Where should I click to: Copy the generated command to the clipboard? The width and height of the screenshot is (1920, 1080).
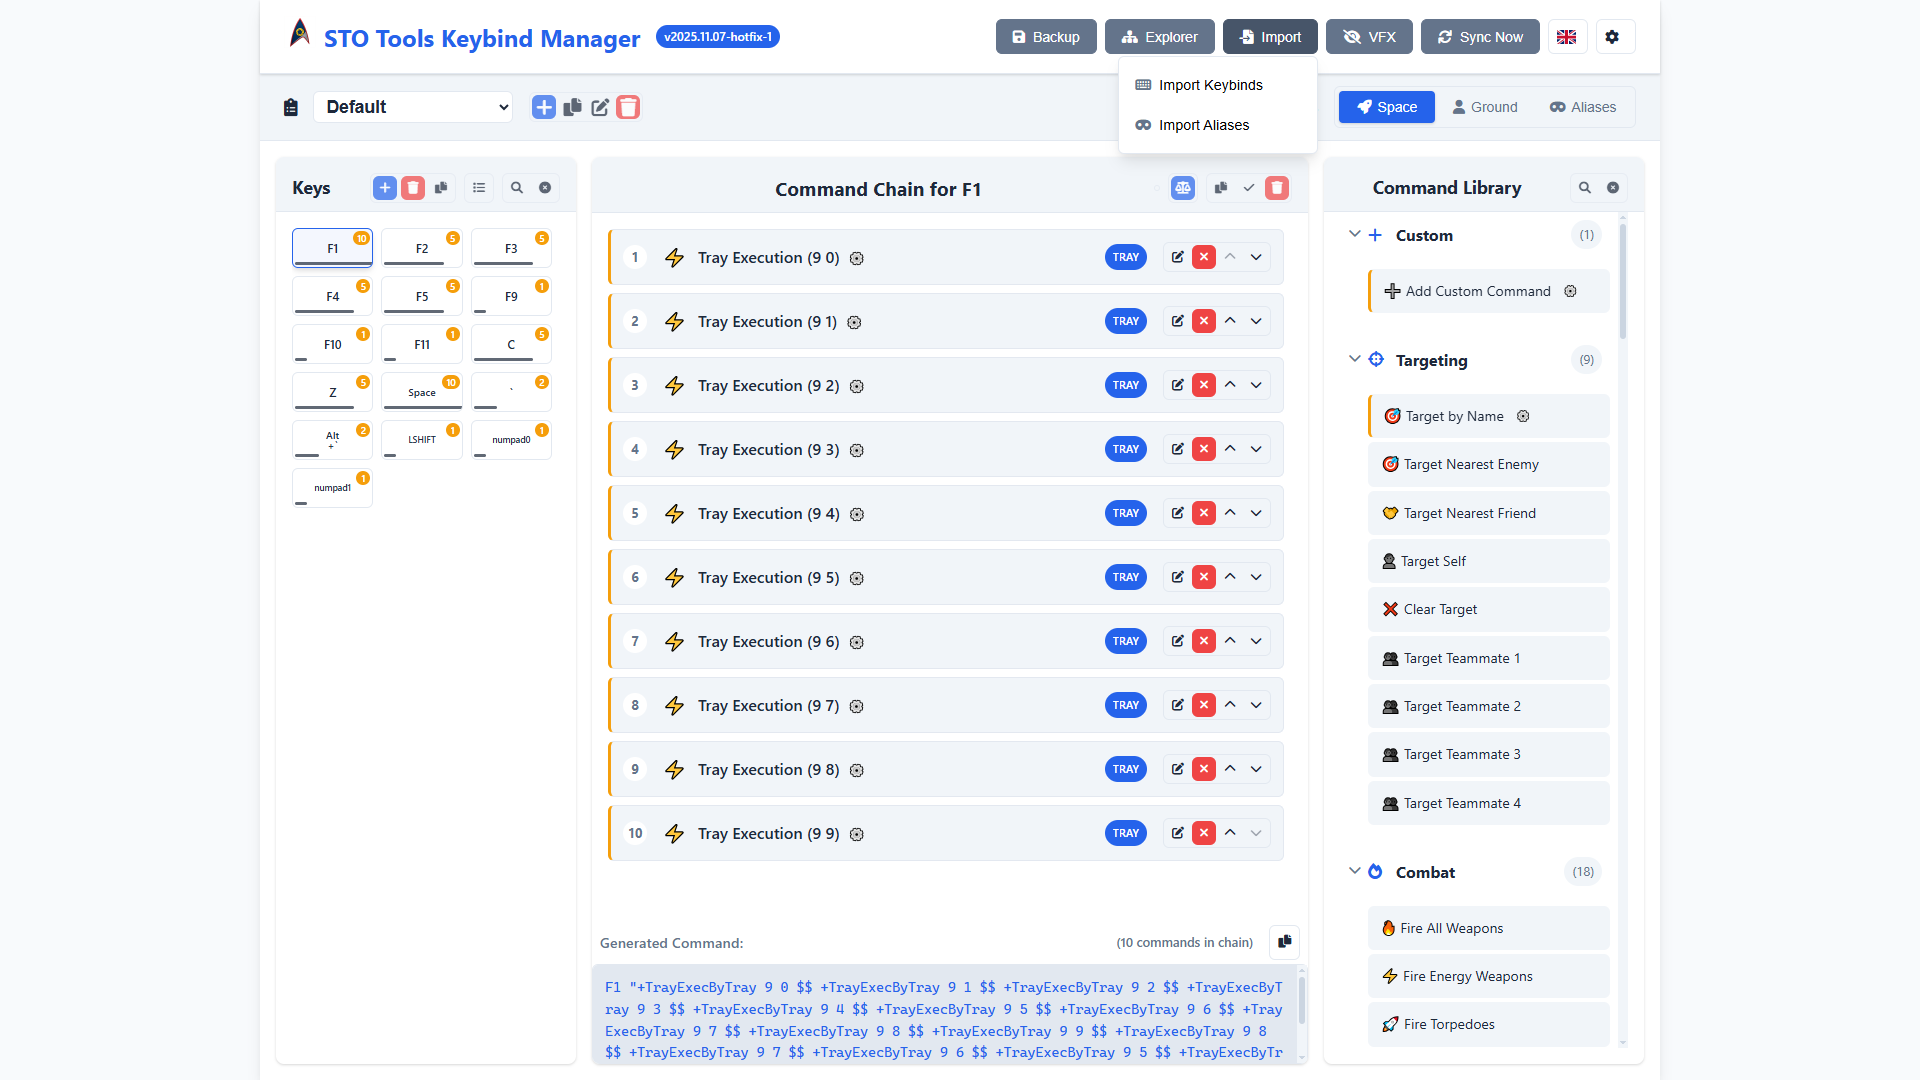pyautogui.click(x=1284, y=942)
